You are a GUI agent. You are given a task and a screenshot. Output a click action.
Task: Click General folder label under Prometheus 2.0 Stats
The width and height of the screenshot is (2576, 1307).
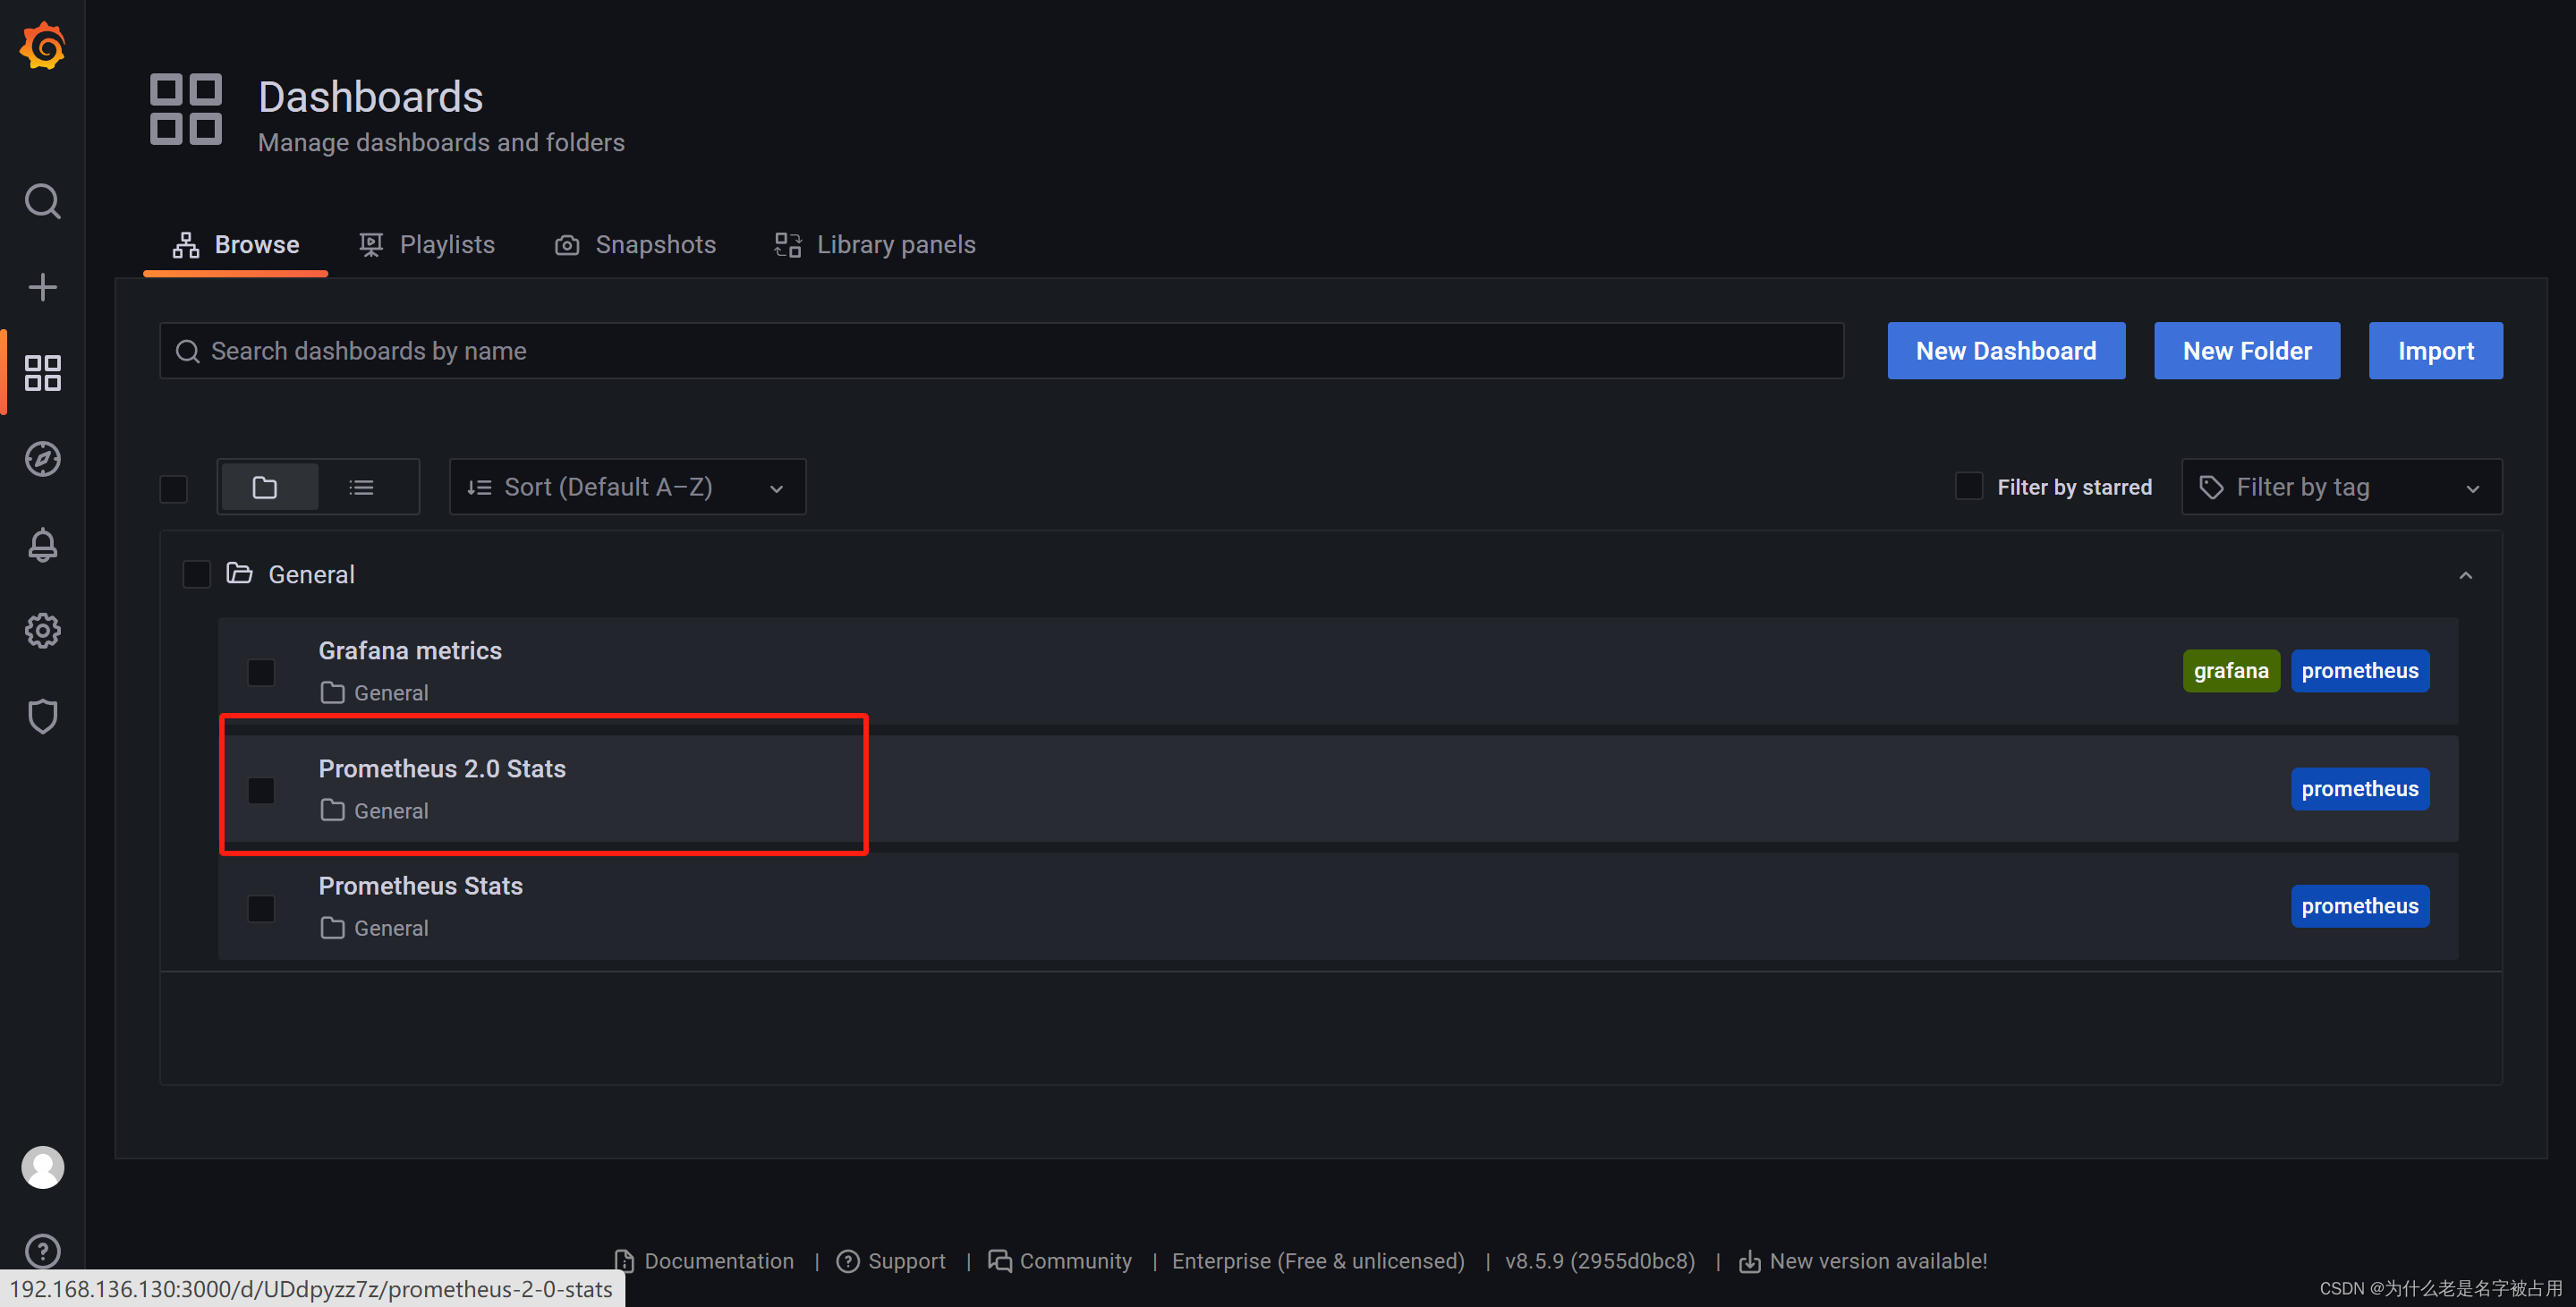coord(375,811)
